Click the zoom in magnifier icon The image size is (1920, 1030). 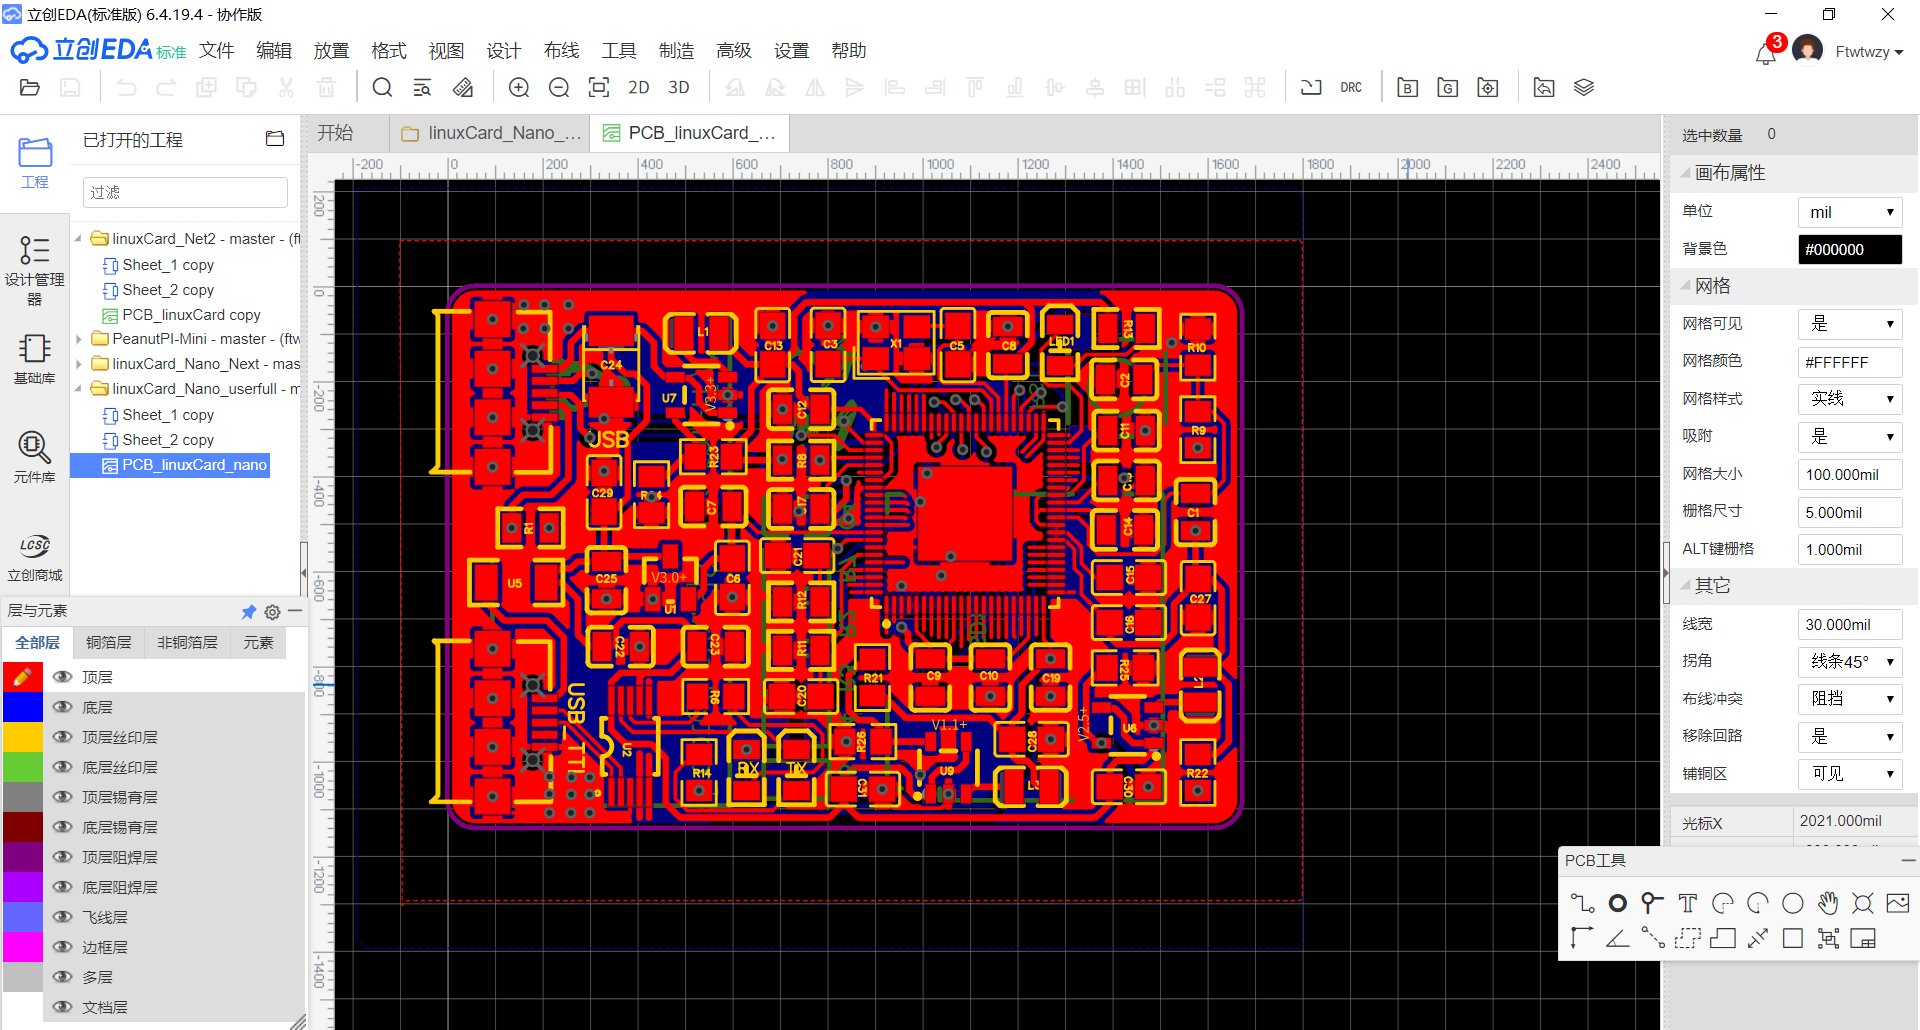(x=519, y=88)
